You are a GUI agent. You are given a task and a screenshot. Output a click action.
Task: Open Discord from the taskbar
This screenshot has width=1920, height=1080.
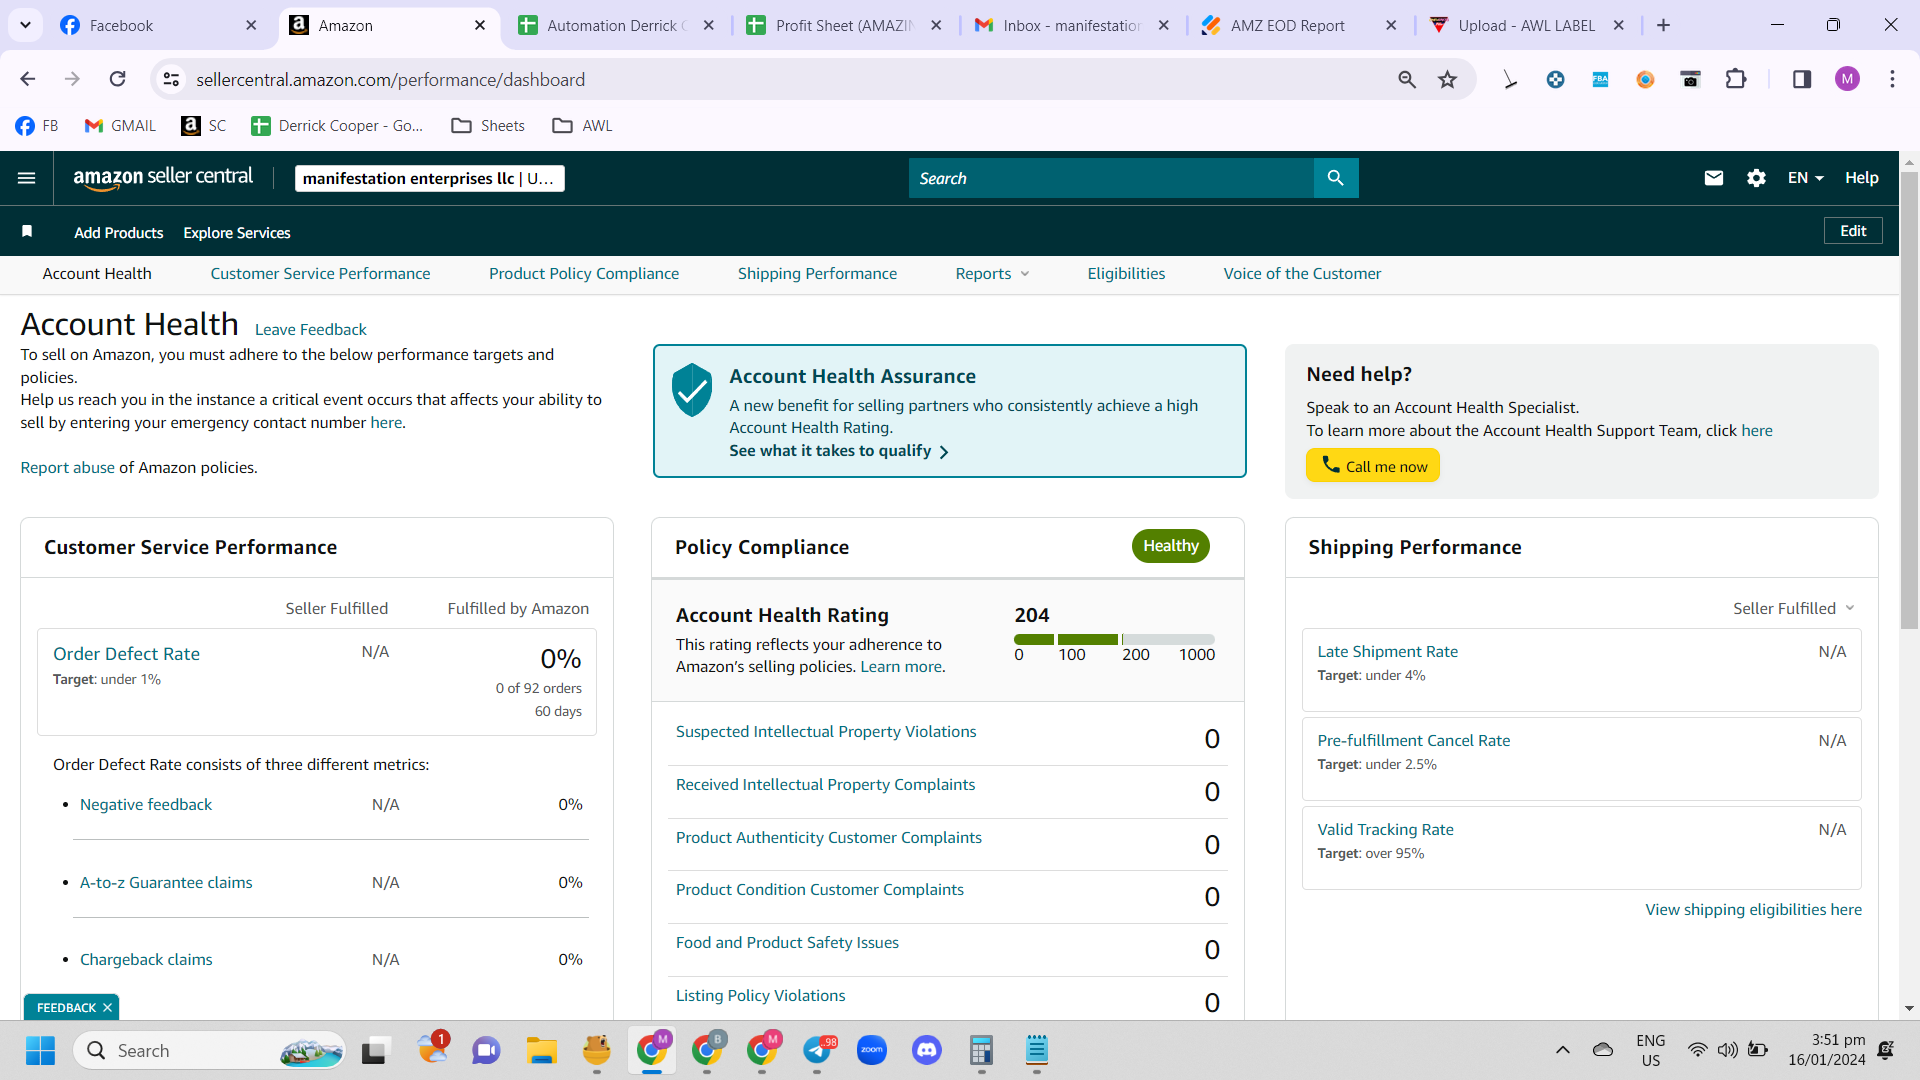927,1051
